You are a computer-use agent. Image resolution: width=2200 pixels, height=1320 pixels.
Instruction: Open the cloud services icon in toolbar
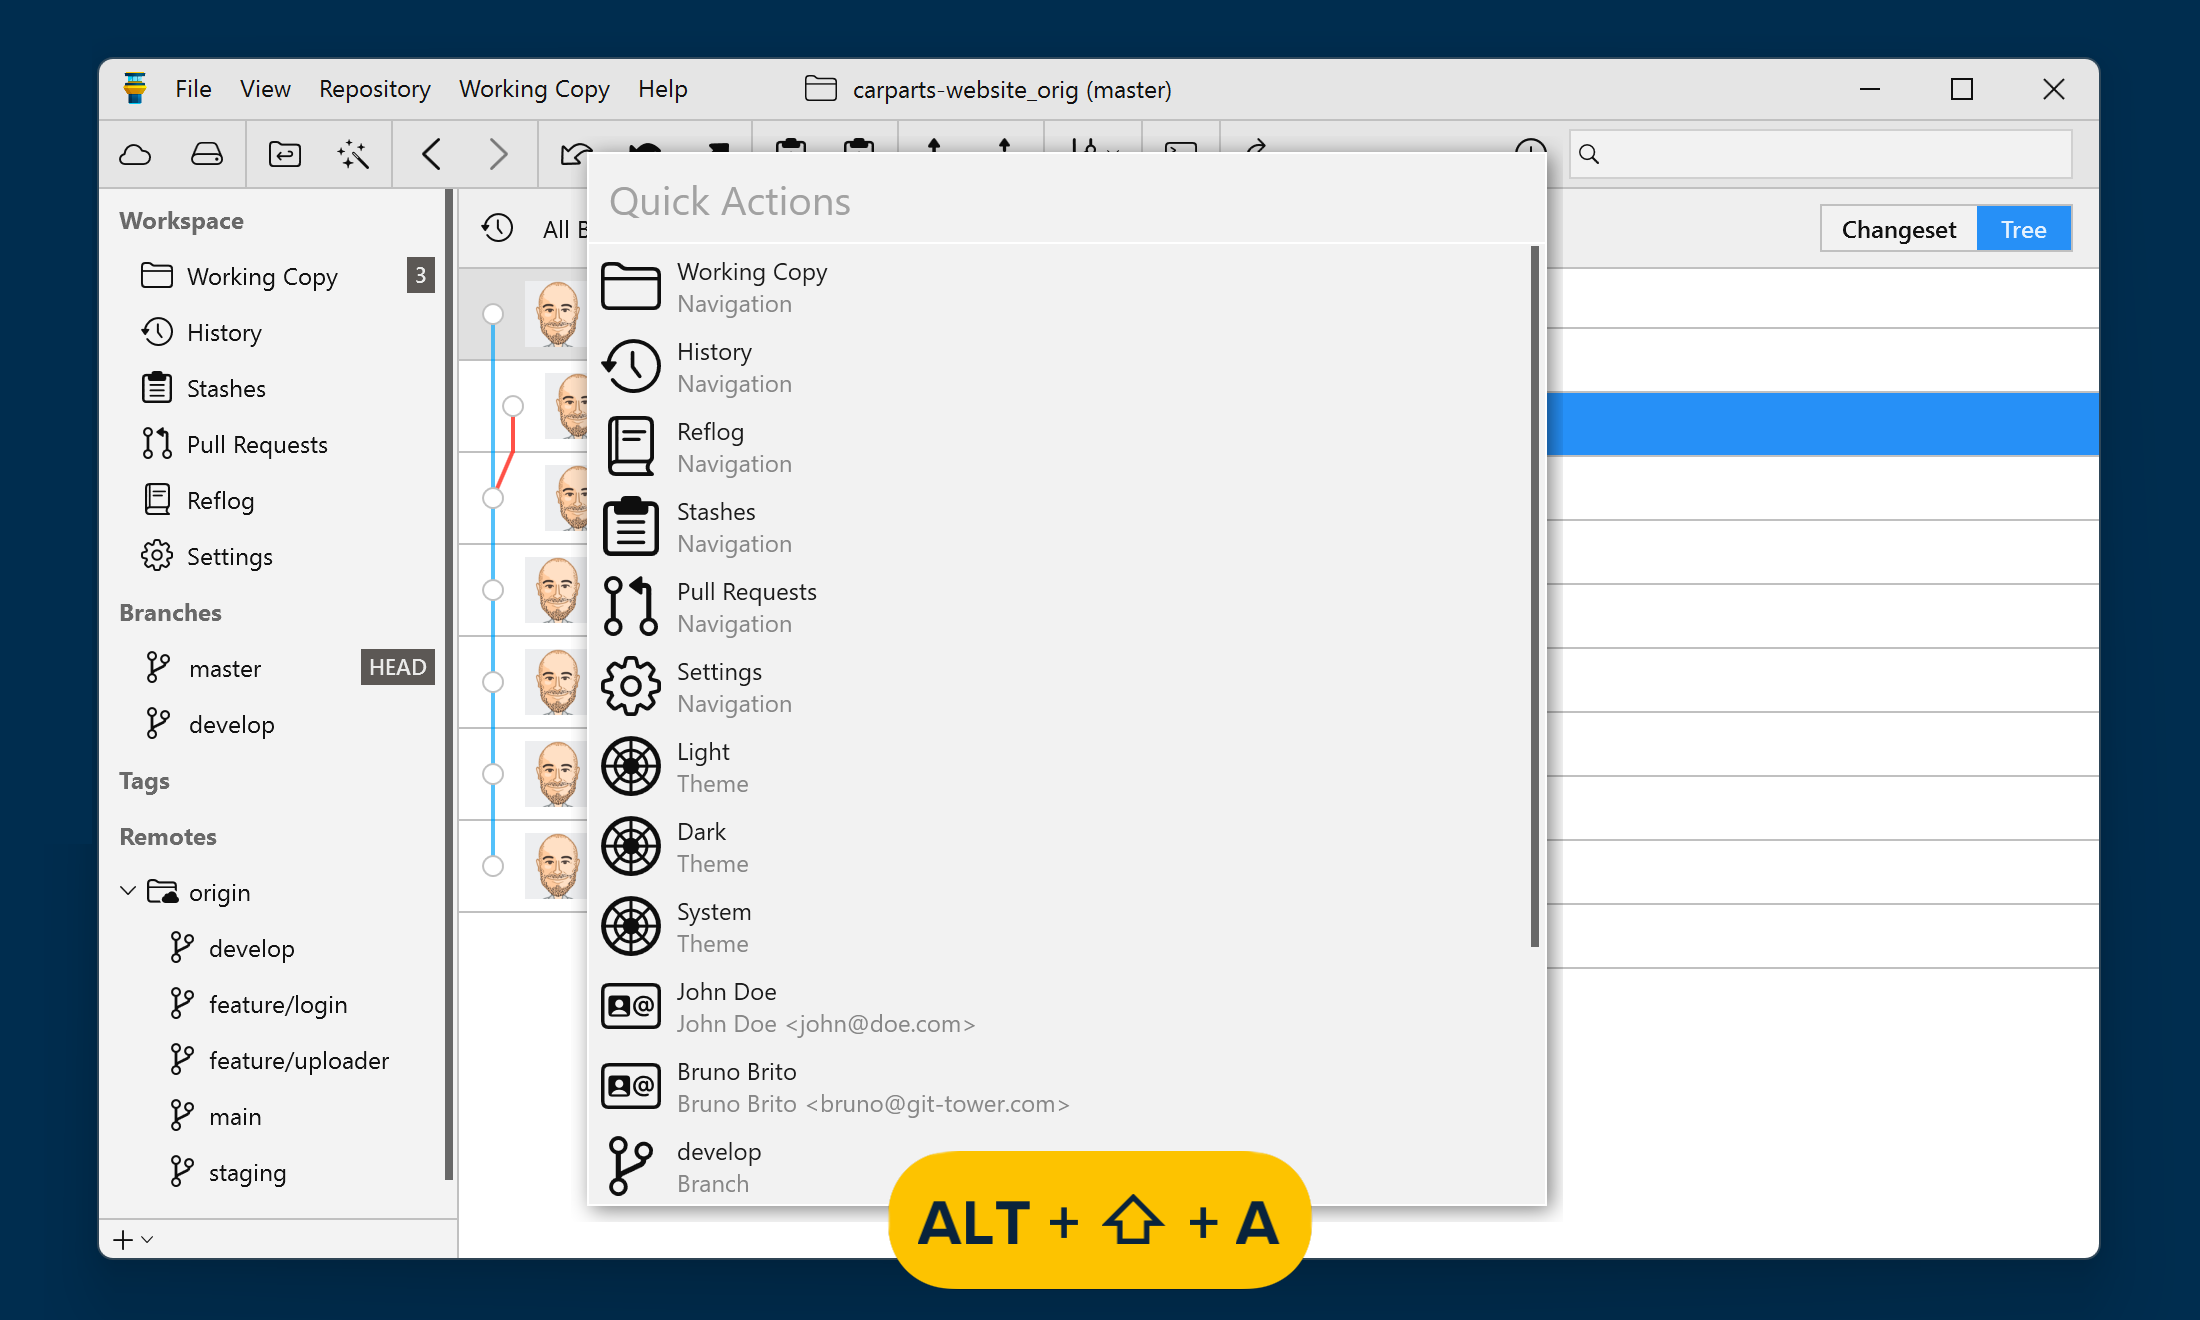(135, 154)
